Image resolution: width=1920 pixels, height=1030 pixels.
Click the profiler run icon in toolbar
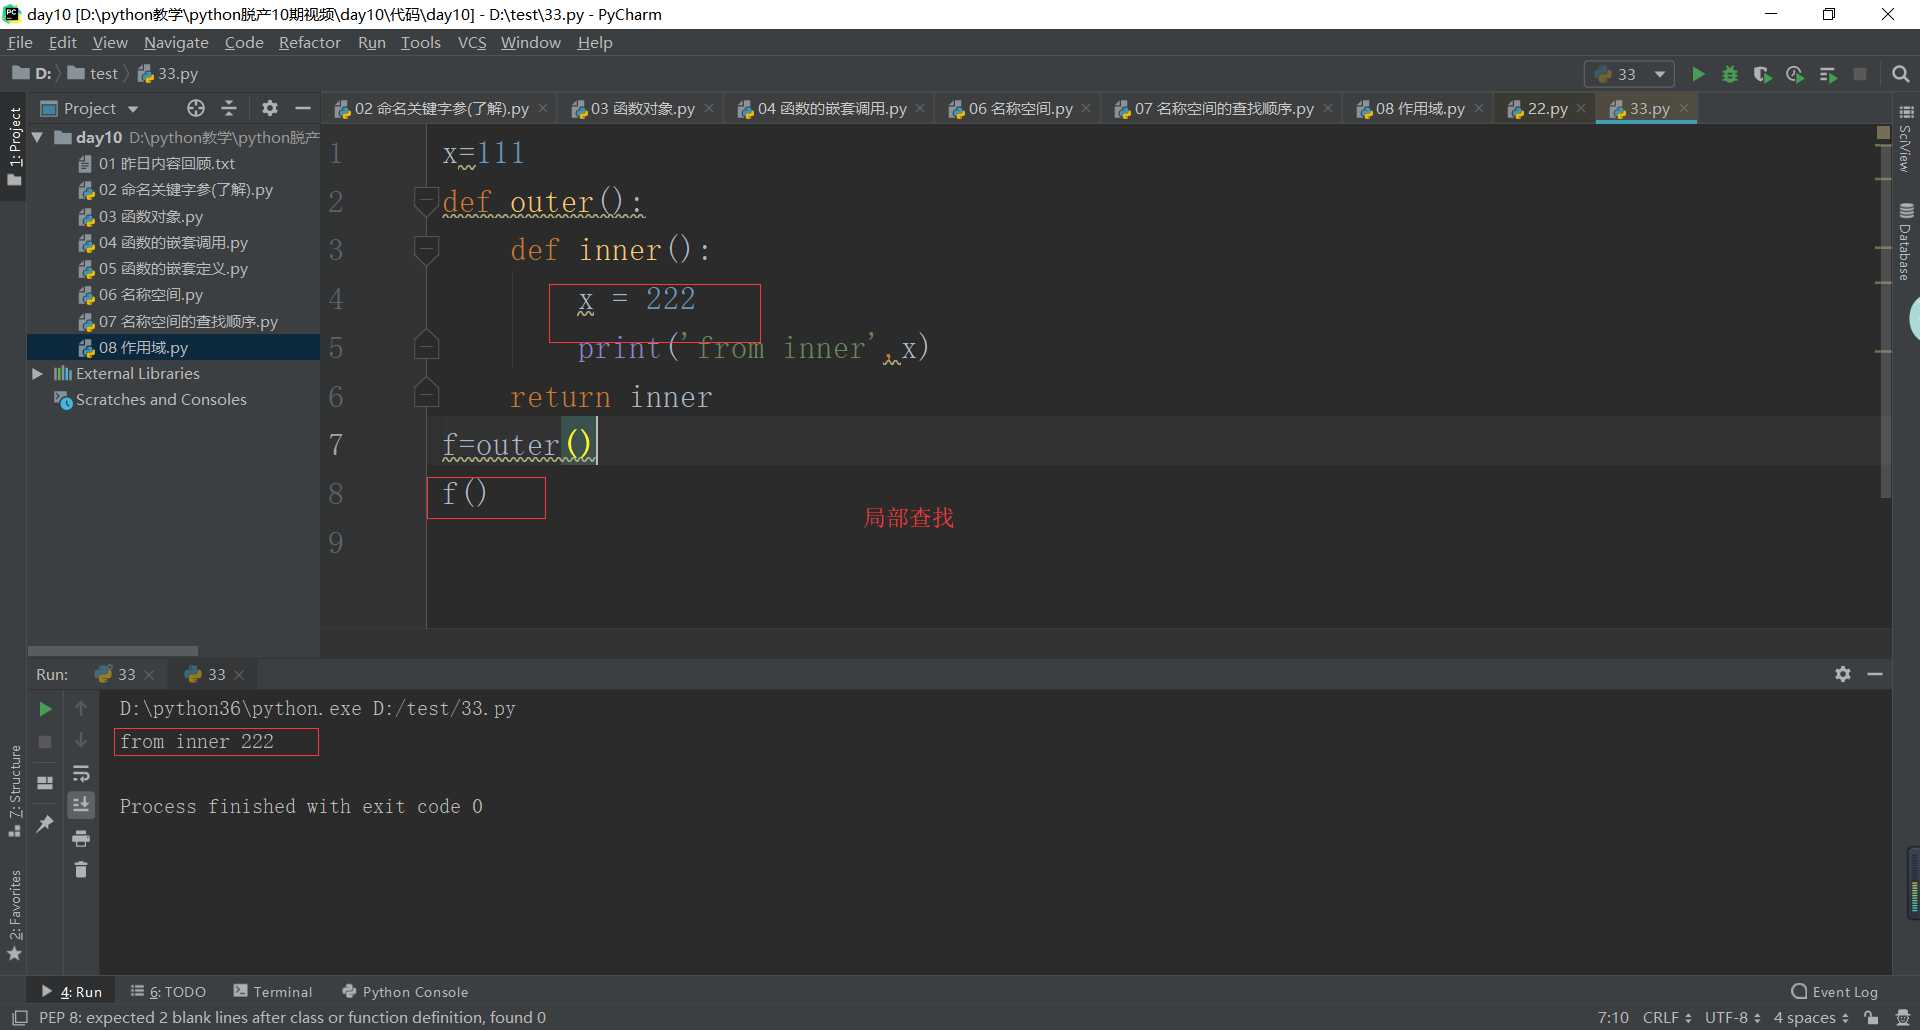1795,74
